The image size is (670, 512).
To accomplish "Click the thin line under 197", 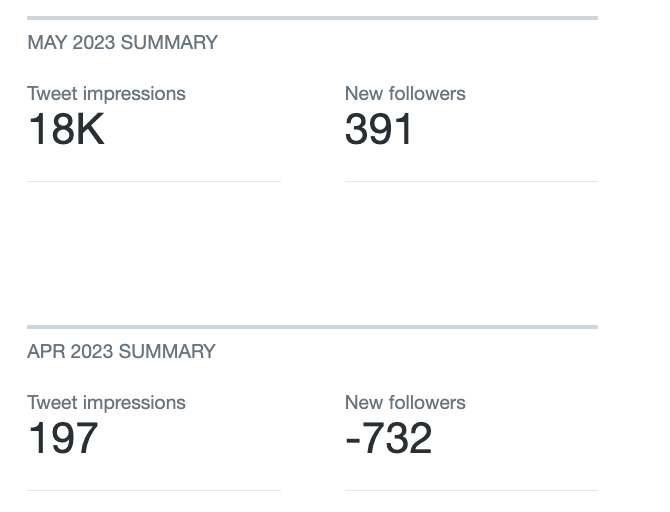I will 154,490.
